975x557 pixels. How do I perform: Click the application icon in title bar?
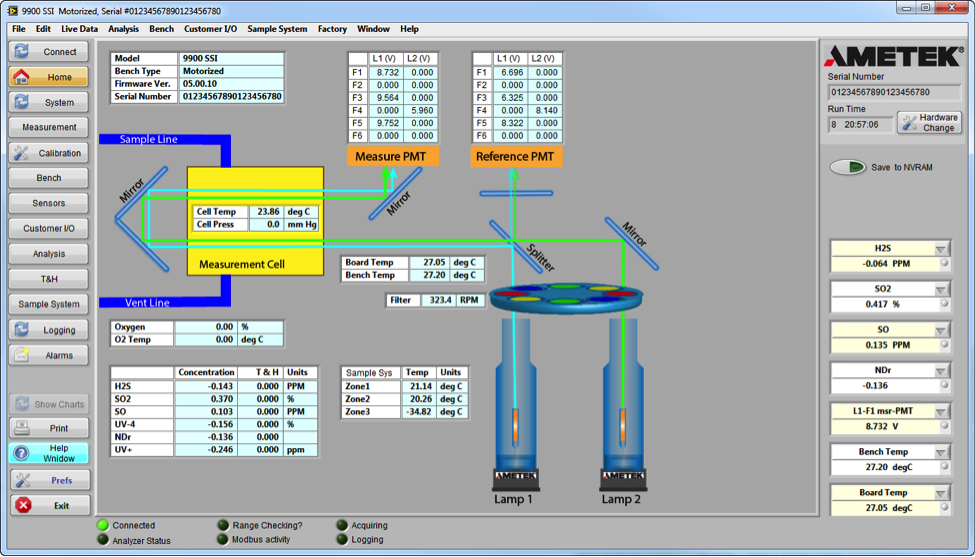pyautogui.click(x=12, y=11)
